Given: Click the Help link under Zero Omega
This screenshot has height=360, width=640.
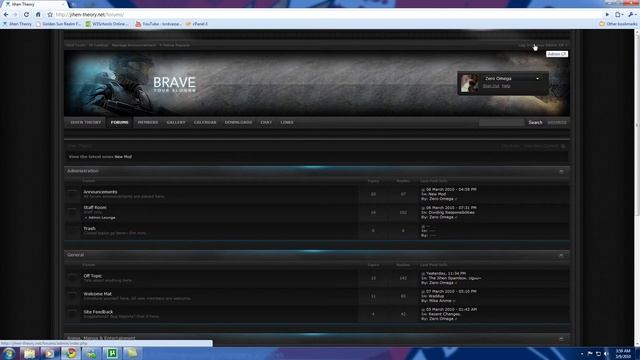Looking at the screenshot, I should (506, 86).
